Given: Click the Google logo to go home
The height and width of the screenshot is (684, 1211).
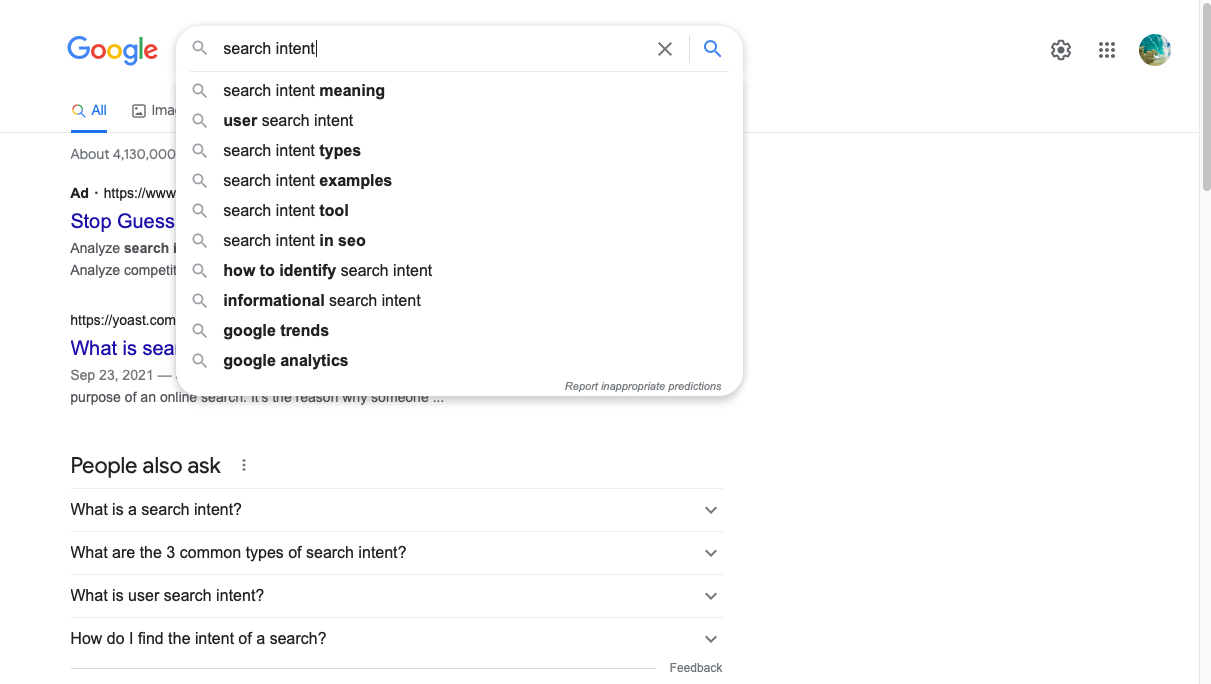Looking at the screenshot, I should [x=112, y=50].
